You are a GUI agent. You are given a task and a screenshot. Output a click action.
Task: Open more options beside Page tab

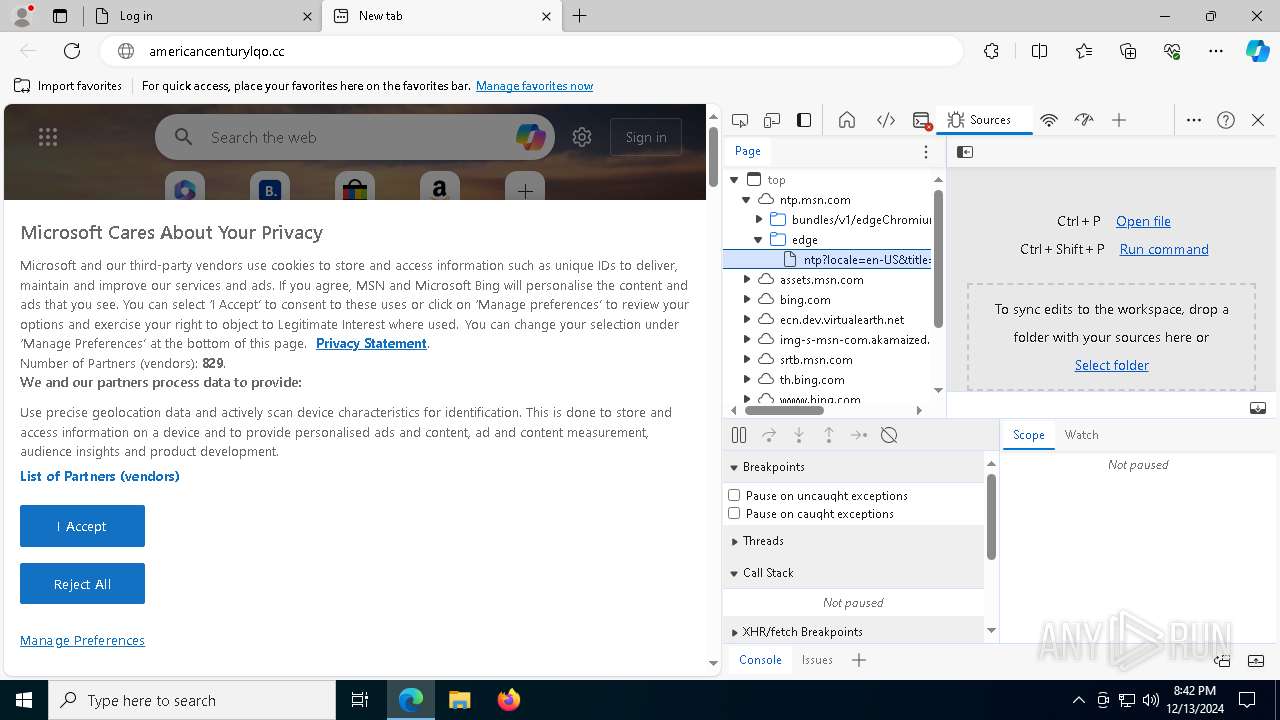tap(926, 152)
